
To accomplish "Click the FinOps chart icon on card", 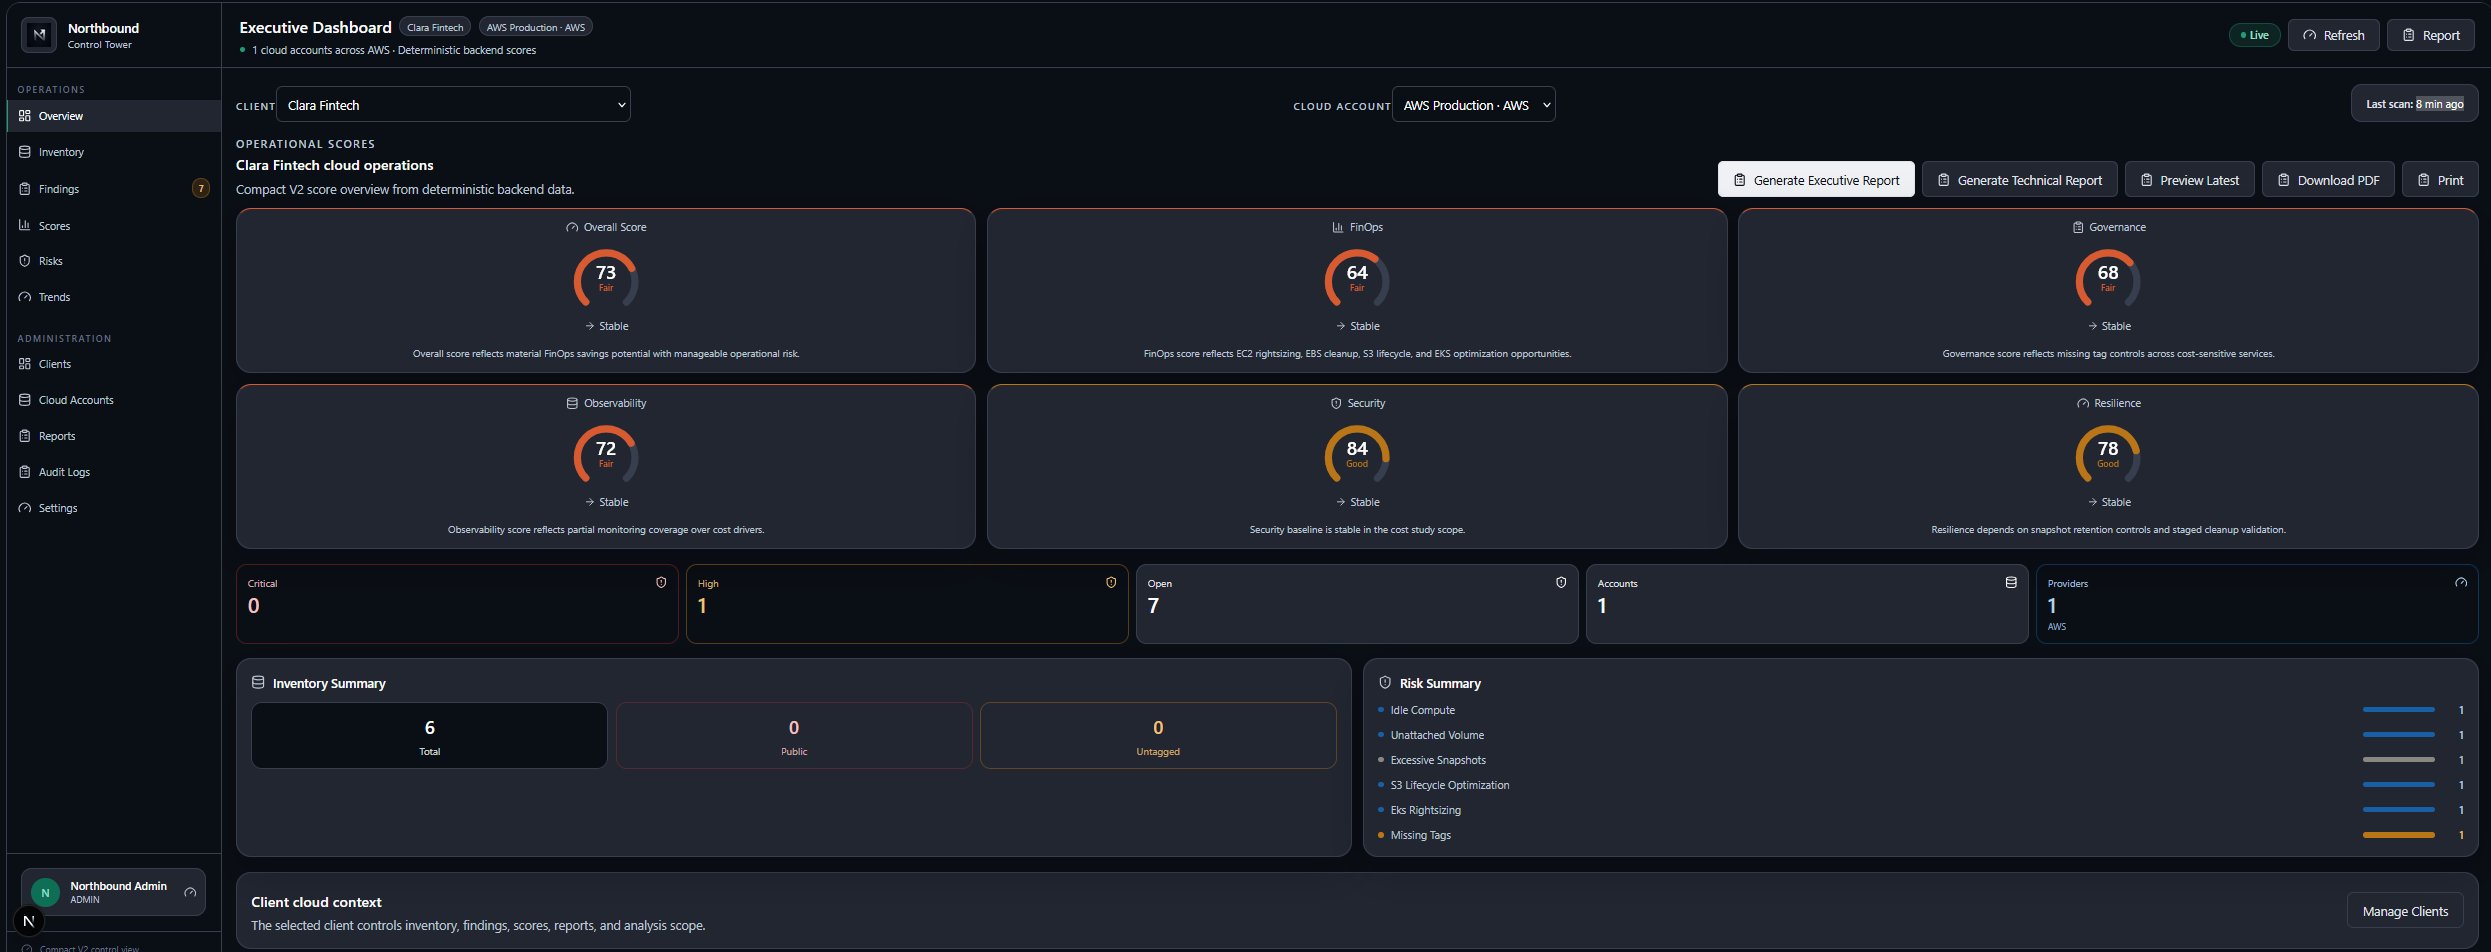I will point(1338,227).
